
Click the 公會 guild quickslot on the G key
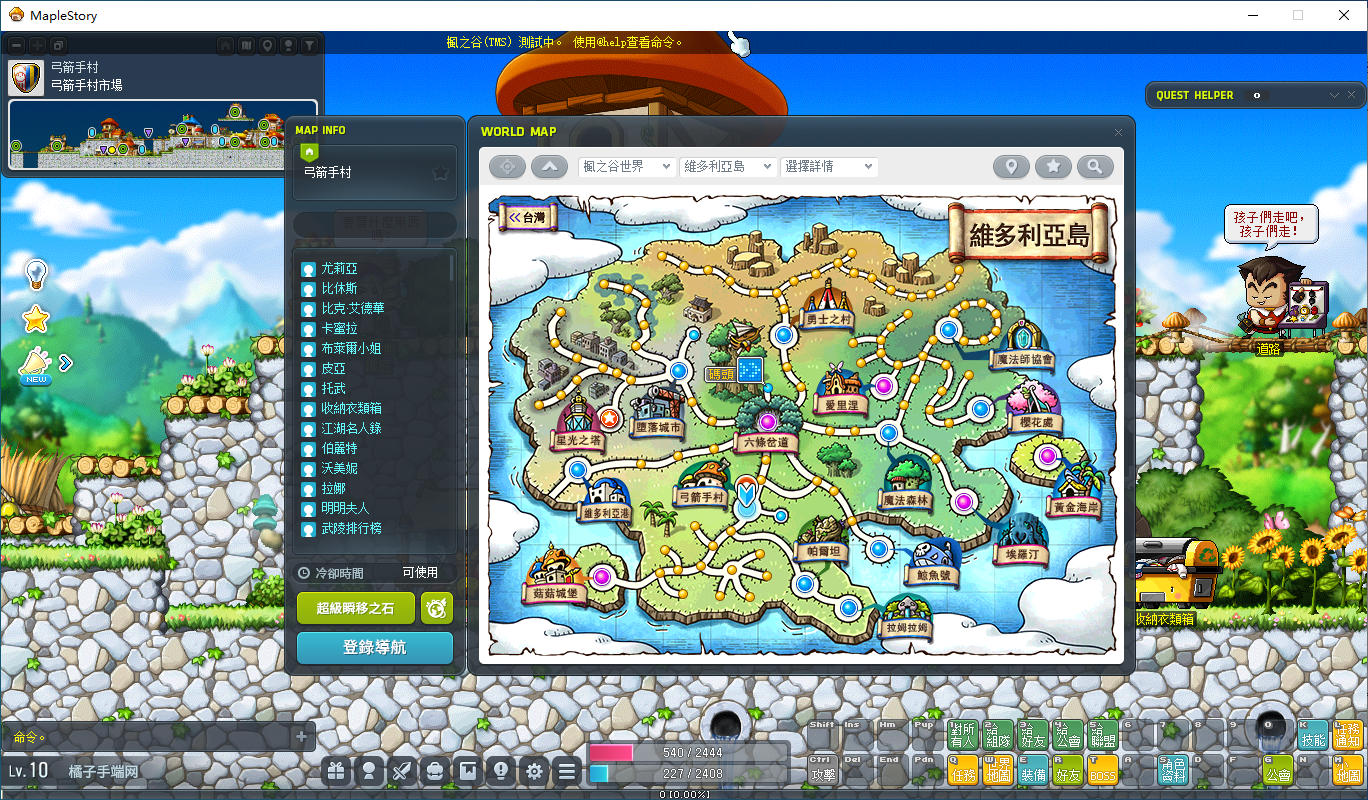point(1277,769)
